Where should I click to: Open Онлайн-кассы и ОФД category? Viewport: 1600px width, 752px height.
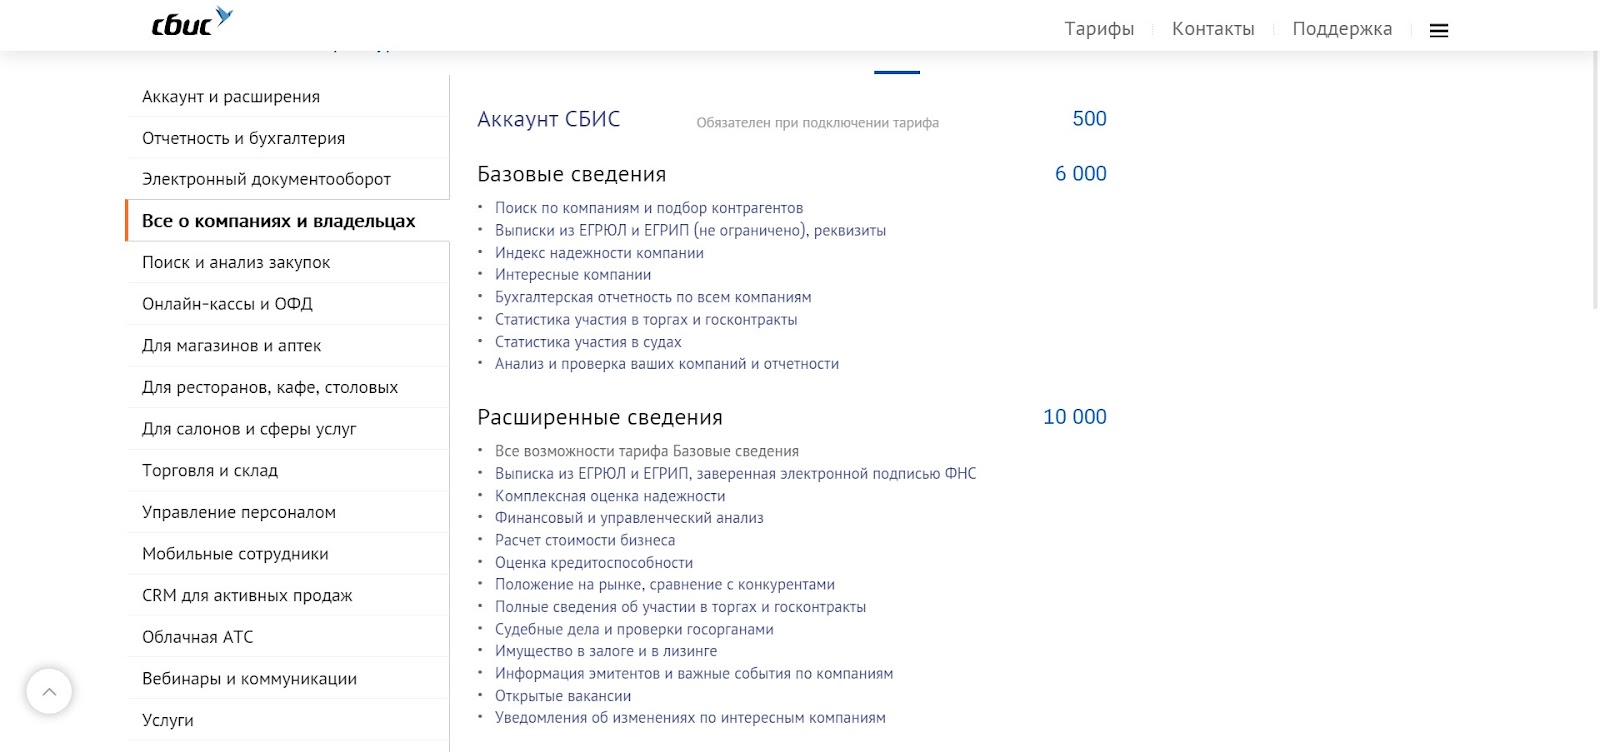288,304
